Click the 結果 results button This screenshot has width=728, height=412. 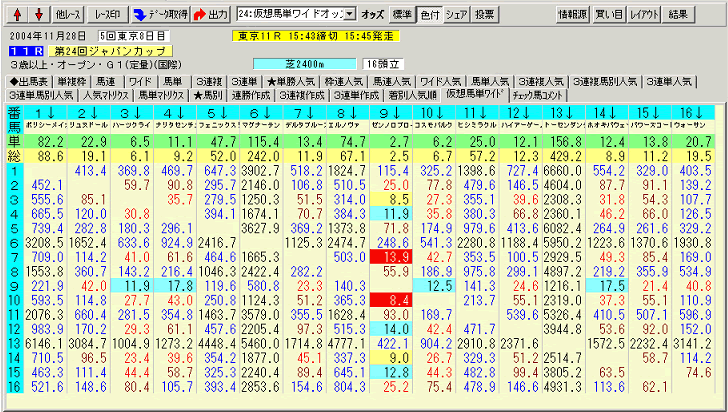pyautogui.click(x=679, y=15)
